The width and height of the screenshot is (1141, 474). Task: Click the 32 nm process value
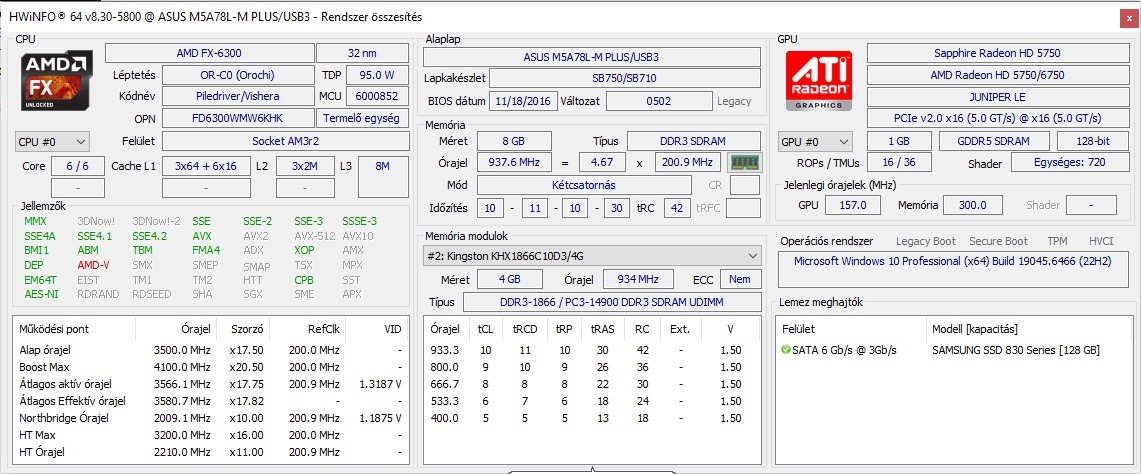(x=362, y=53)
